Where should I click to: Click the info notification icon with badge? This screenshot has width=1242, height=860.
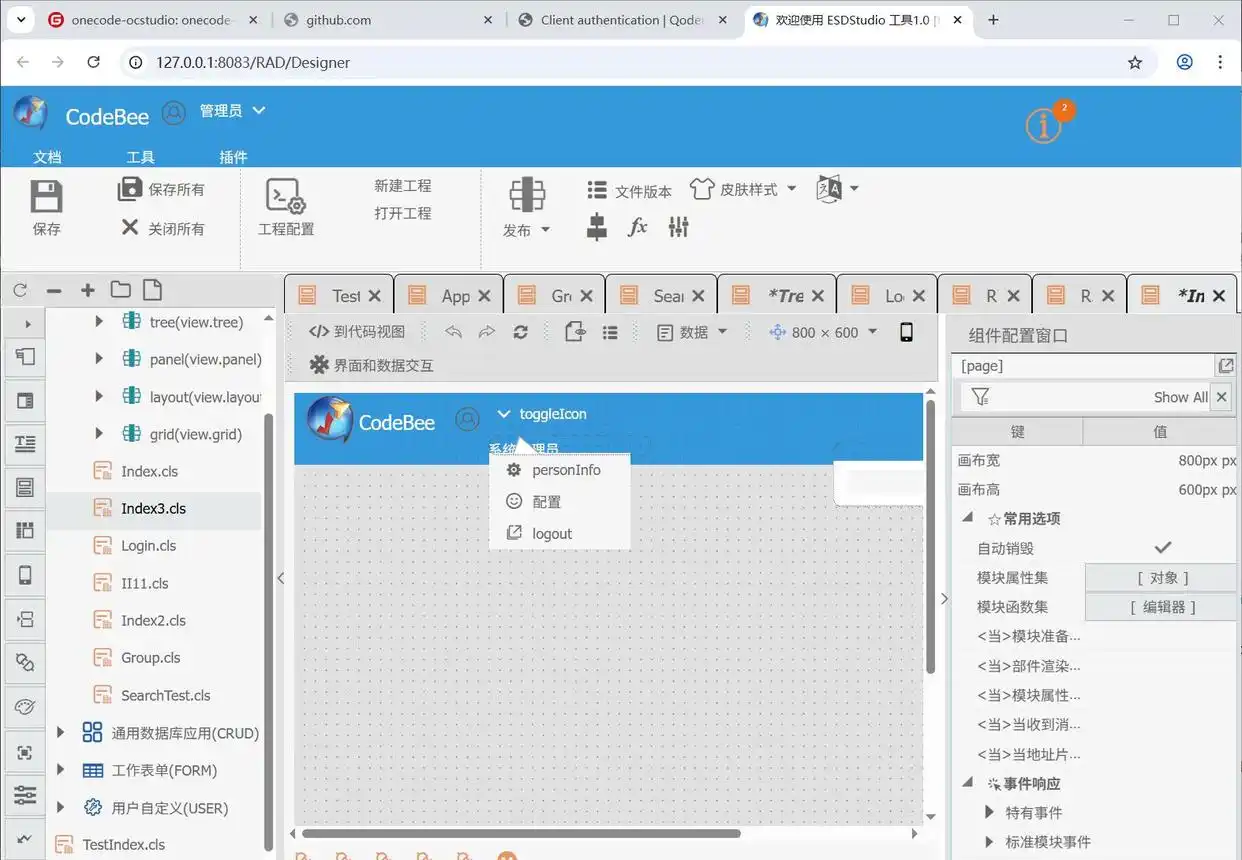1044,125
